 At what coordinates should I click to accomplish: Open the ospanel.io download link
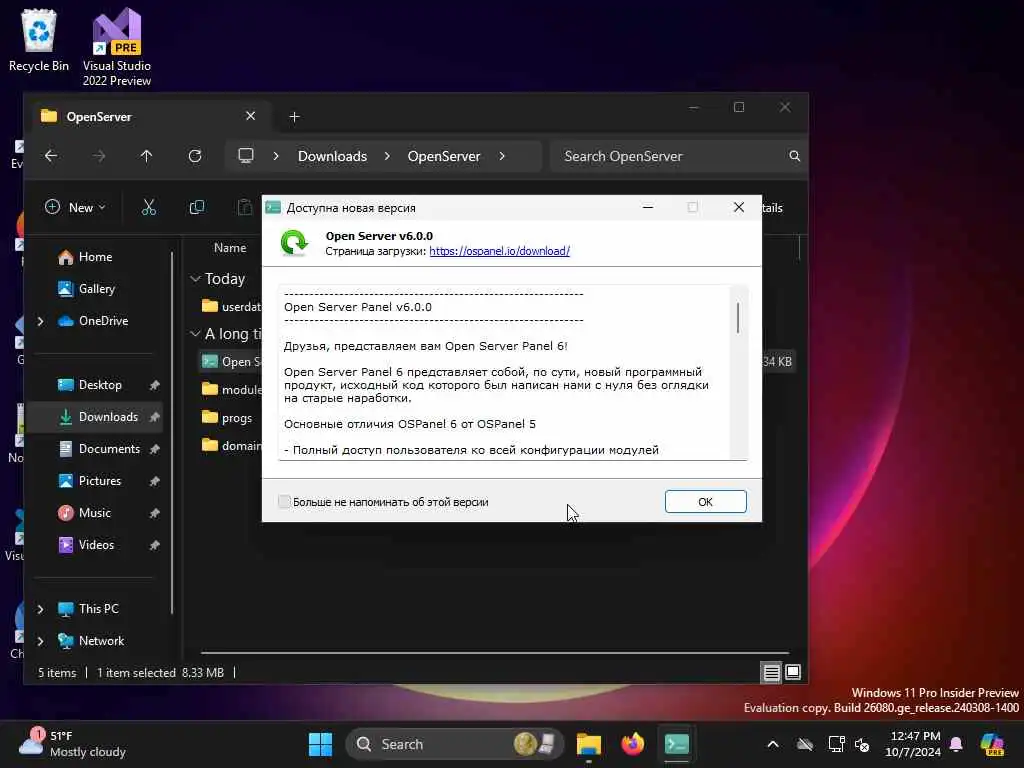tap(500, 251)
